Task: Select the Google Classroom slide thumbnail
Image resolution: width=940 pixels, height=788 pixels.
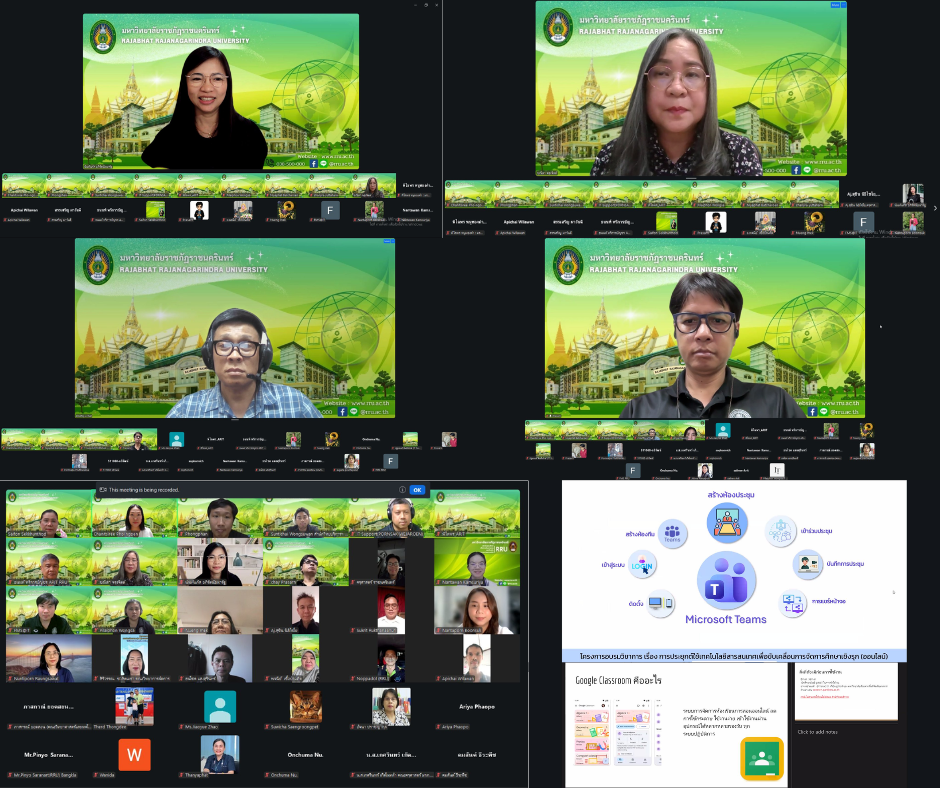Action: 675,727
